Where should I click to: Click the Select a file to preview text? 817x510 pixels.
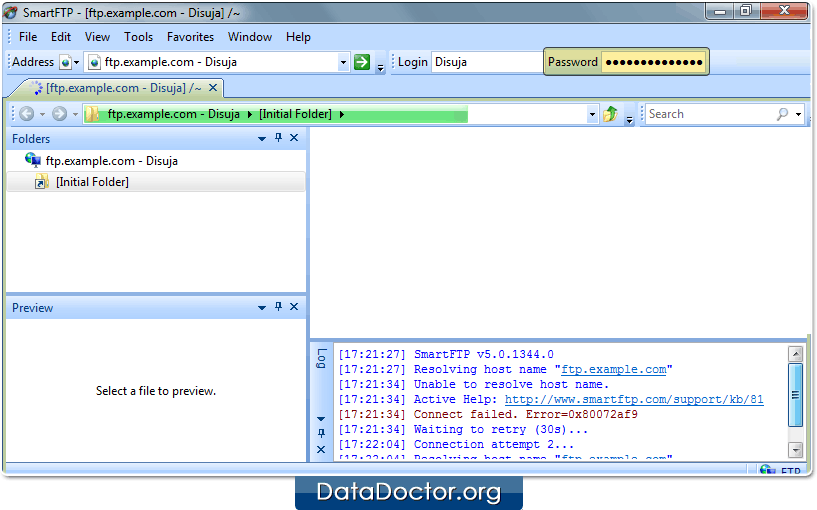pyautogui.click(x=155, y=391)
